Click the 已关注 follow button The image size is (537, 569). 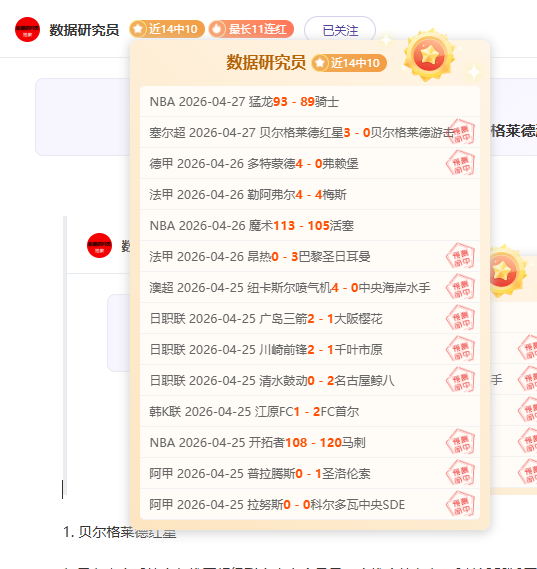340,30
